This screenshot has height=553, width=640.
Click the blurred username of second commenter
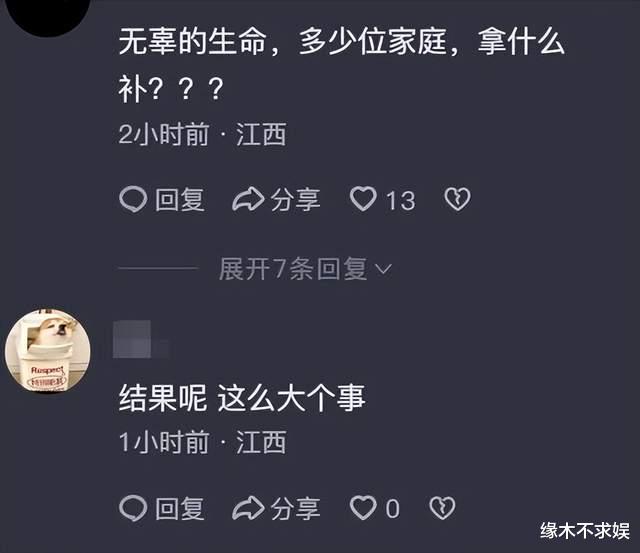(x=140, y=339)
